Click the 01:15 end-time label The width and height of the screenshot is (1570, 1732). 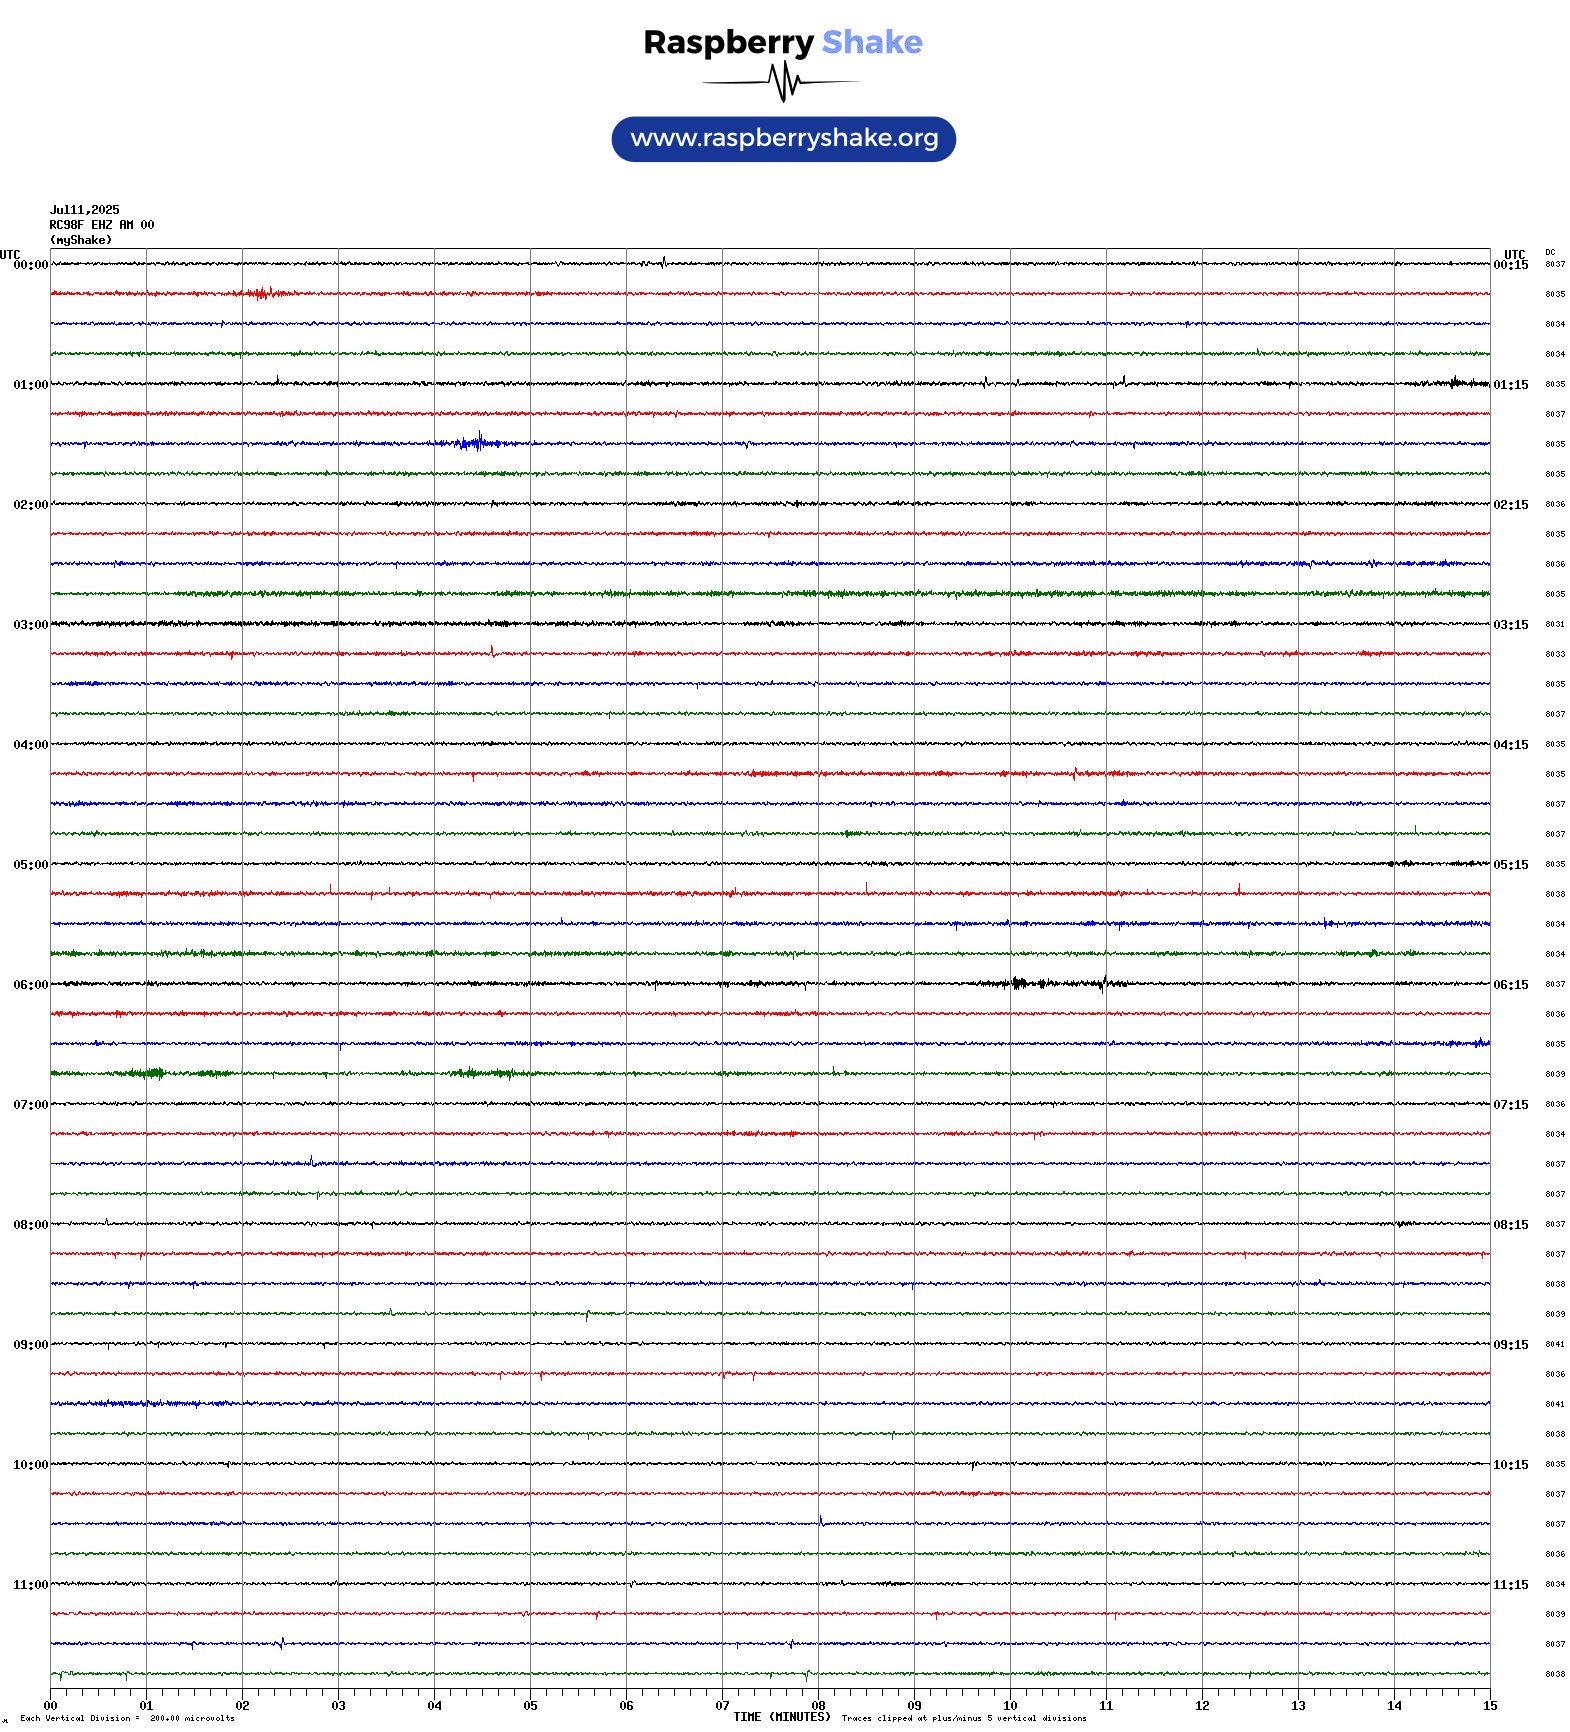(1511, 385)
